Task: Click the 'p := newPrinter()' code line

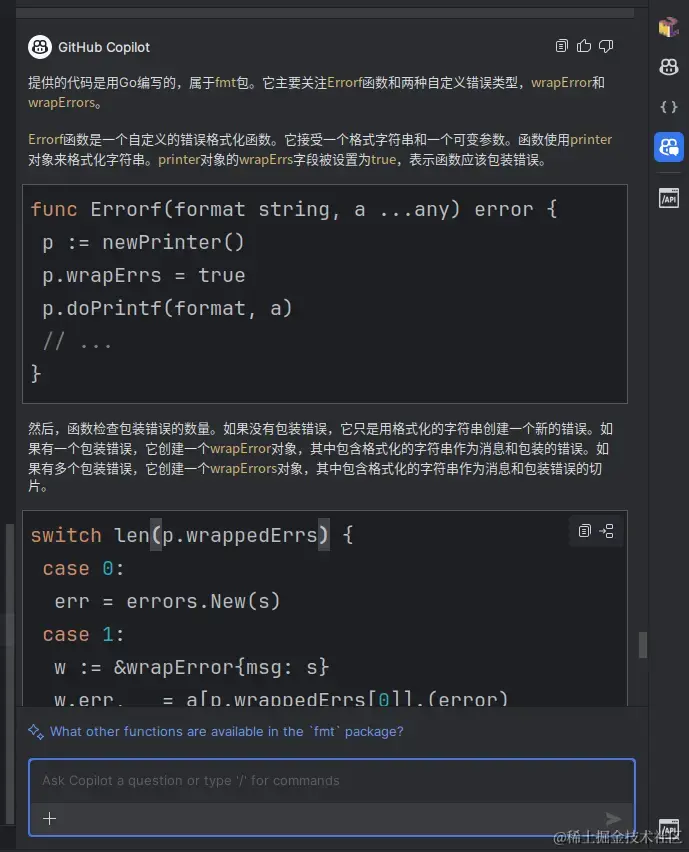Action: [144, 242]
